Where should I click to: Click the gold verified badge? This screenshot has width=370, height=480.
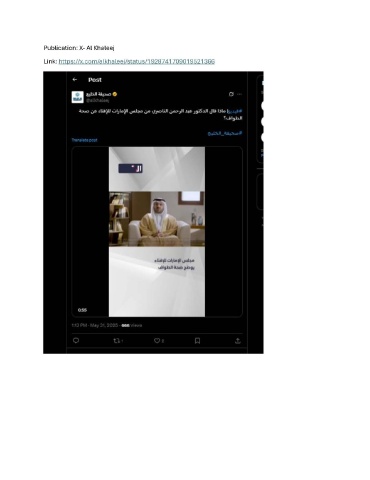point(115,94)
